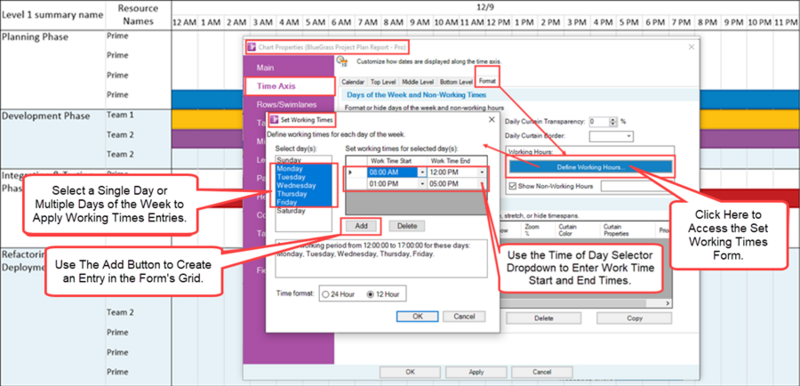Switch to the Format tab

(x=487, y=81)
